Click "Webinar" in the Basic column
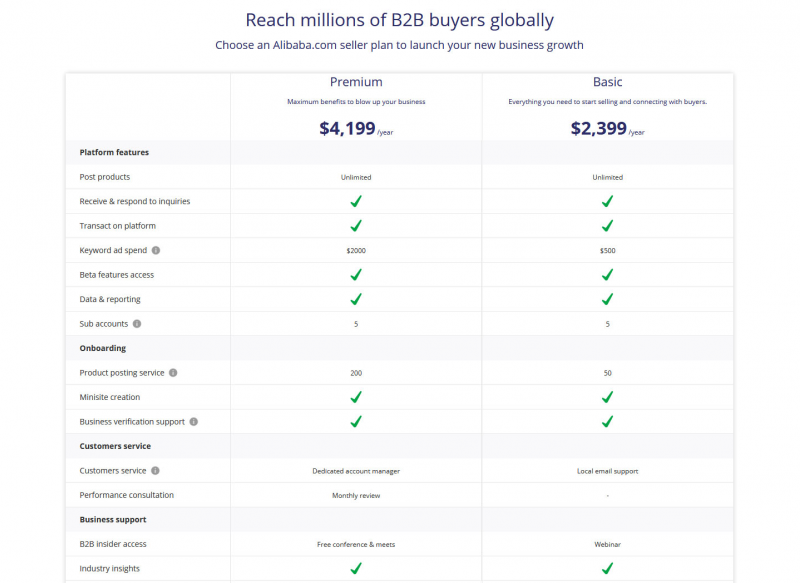The width and height of the screenshot is (800, 583). tap(607, 545)
